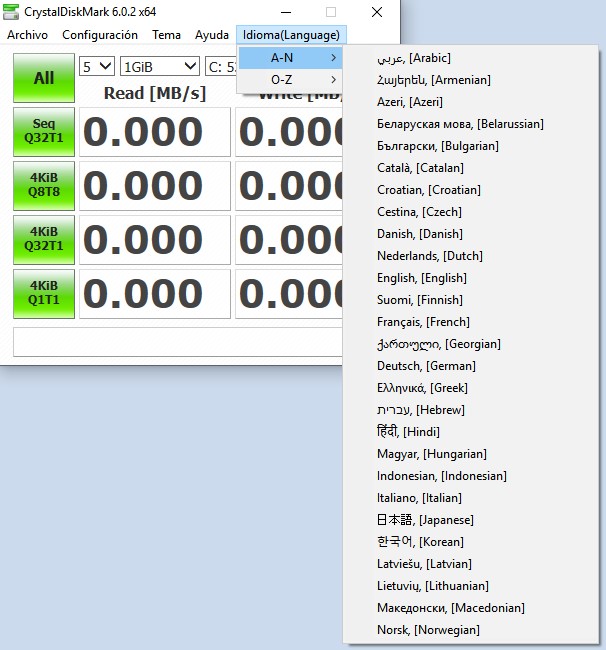Viewport: 606px width, 650px height.
Task: Select Hebrew language
Action: pyautogui.click(x=471, y=410)
